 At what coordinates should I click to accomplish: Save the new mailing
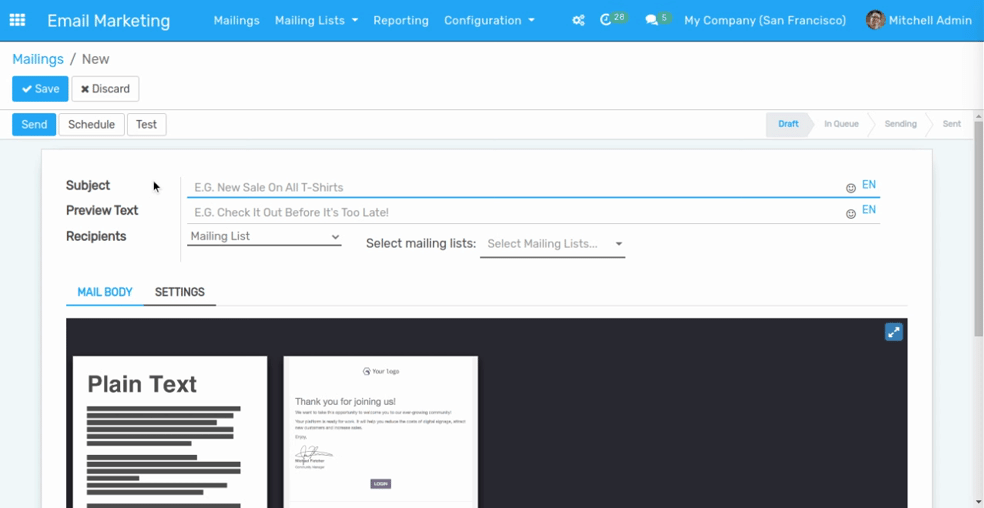[x=40, y=89]
